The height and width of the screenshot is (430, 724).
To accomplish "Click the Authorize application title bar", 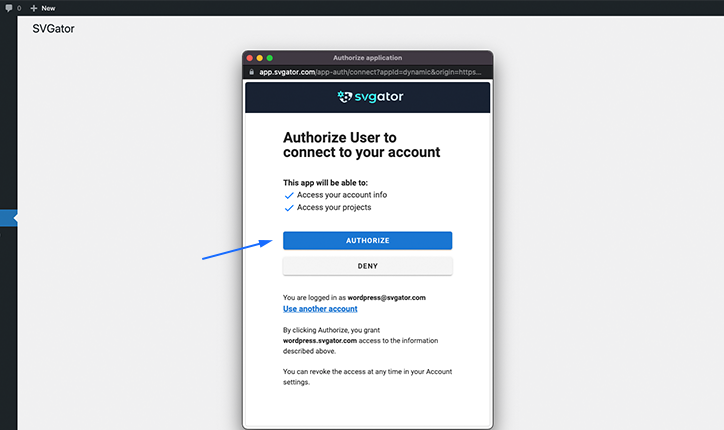I will click(x=368, y=58).
